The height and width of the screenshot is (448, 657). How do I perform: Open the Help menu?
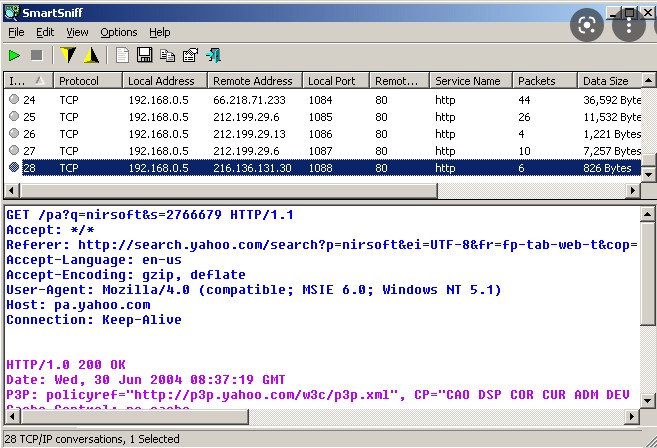coord(160,32)
